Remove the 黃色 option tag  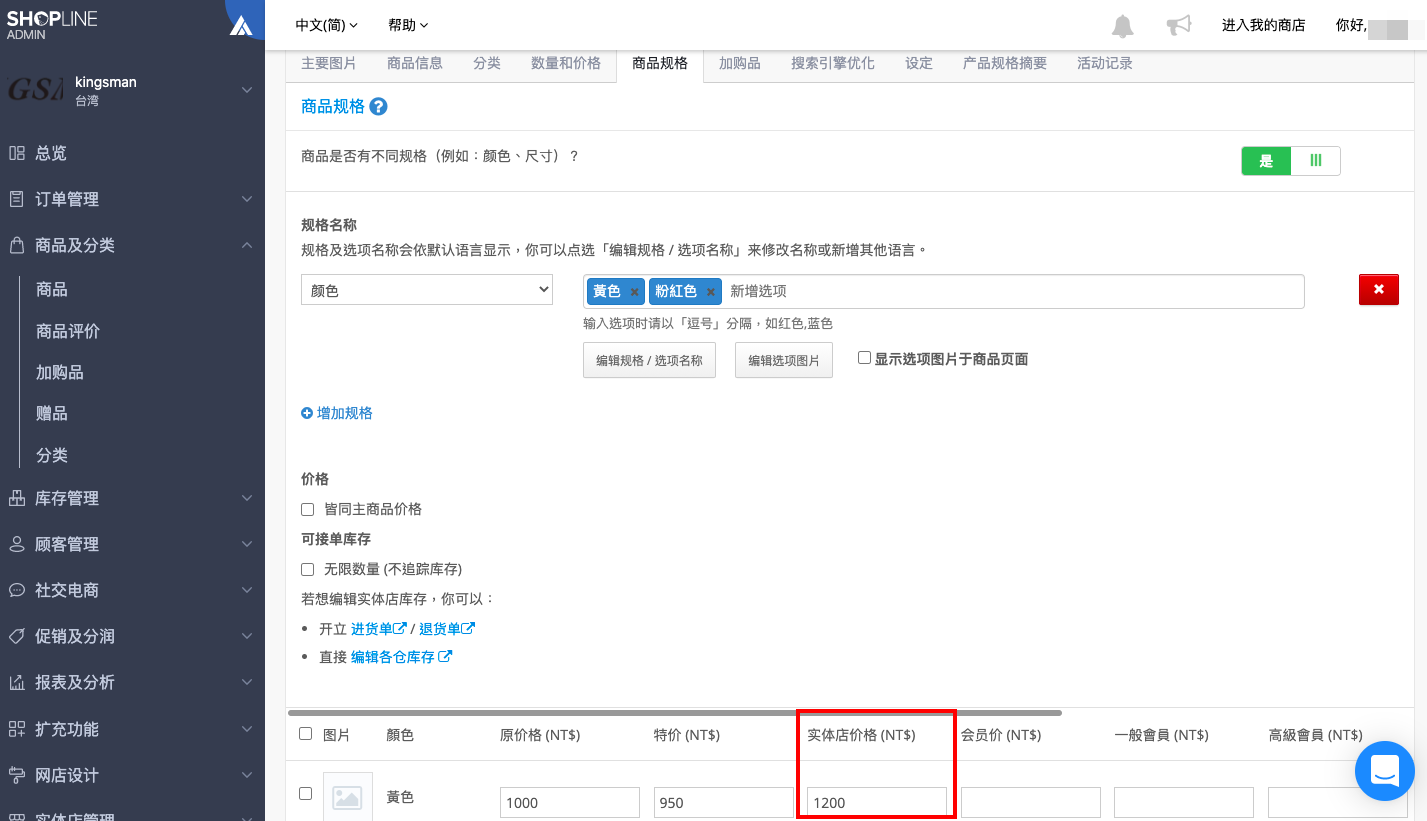[634, 292]
